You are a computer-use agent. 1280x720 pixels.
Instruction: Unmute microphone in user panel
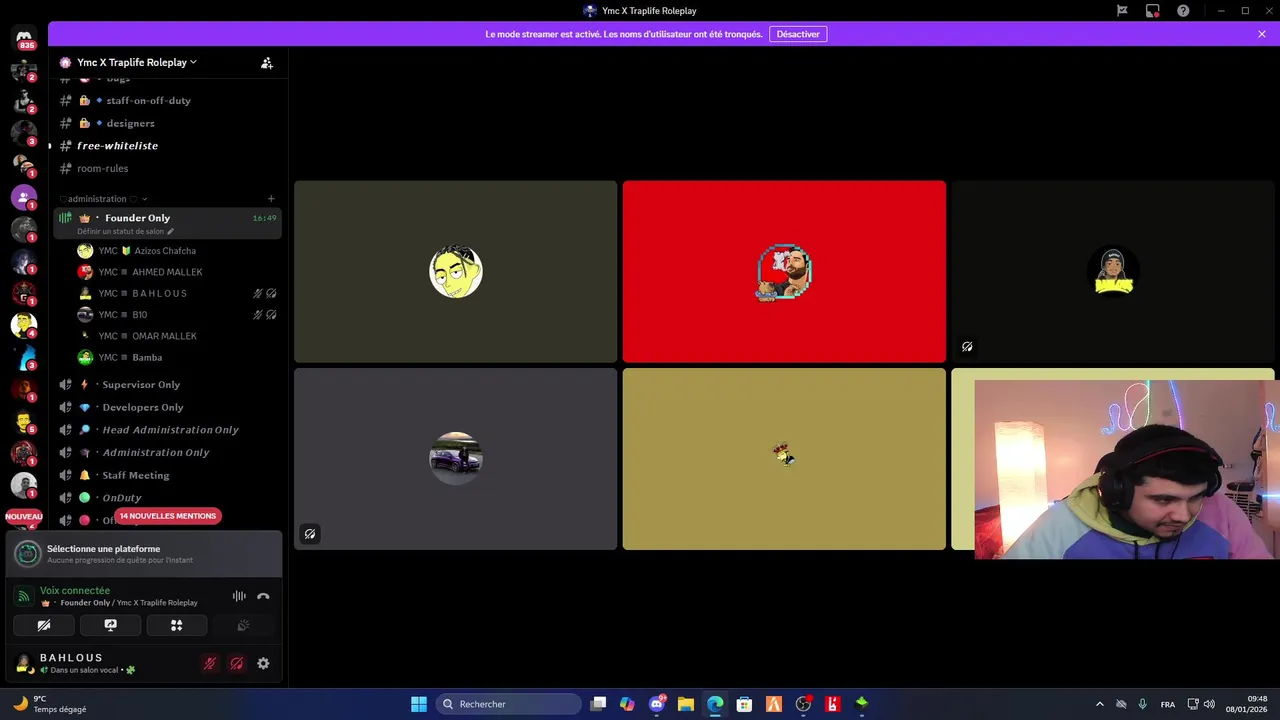coord(210,663)
